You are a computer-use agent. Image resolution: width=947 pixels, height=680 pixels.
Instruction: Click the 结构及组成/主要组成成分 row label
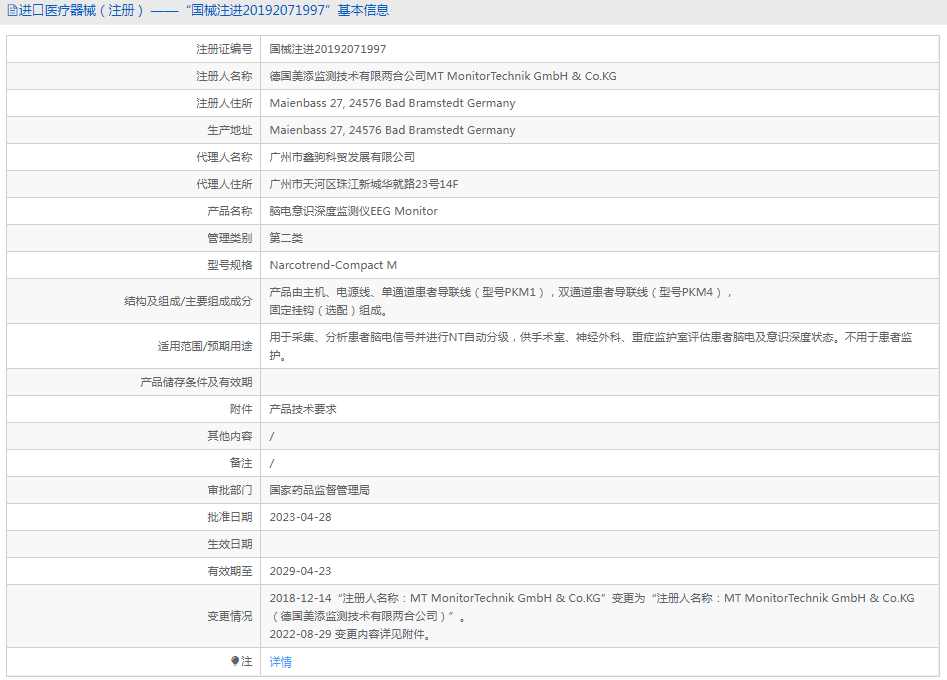tap(188, 301)
